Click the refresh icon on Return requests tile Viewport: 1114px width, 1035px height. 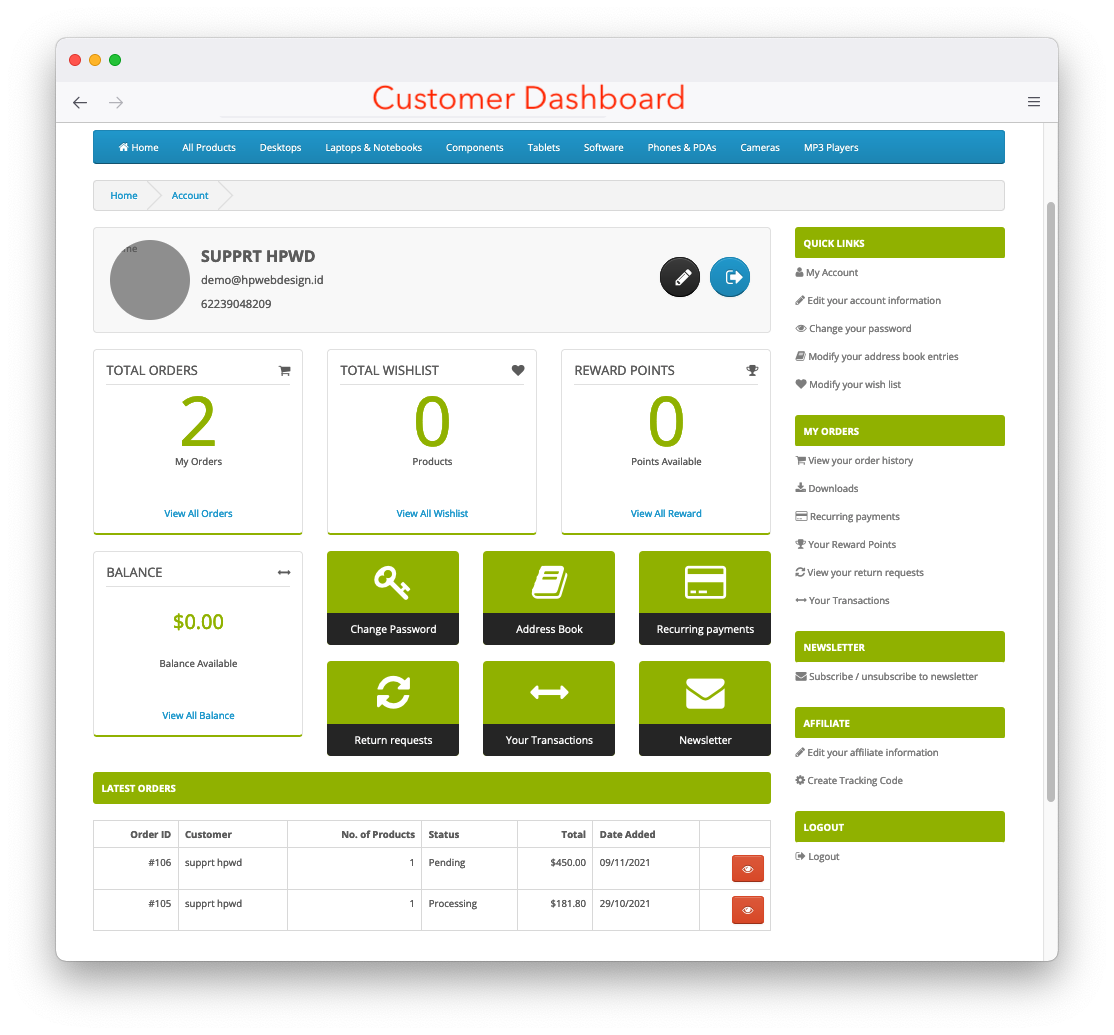pyautogui.click(x=392, y=692)
